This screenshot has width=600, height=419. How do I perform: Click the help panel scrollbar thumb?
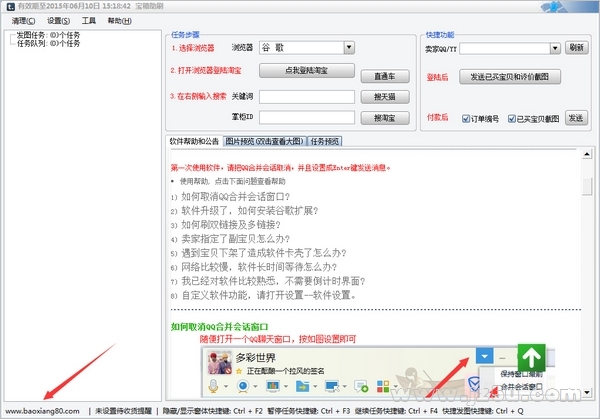[x=587, y=186]
